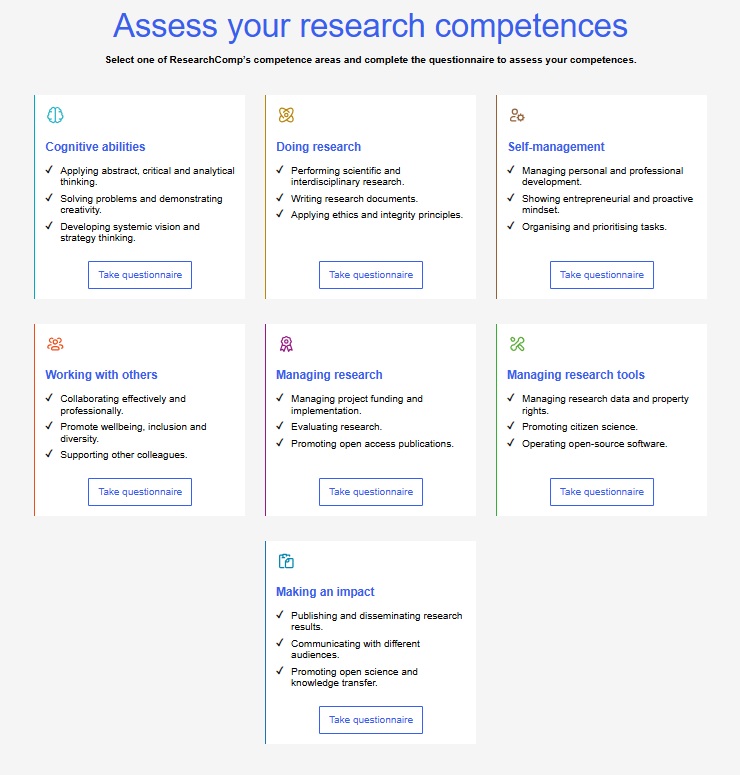Take the Managing research tools questionnaire
This screenshot has height=775, width=740.
(602, 492)
